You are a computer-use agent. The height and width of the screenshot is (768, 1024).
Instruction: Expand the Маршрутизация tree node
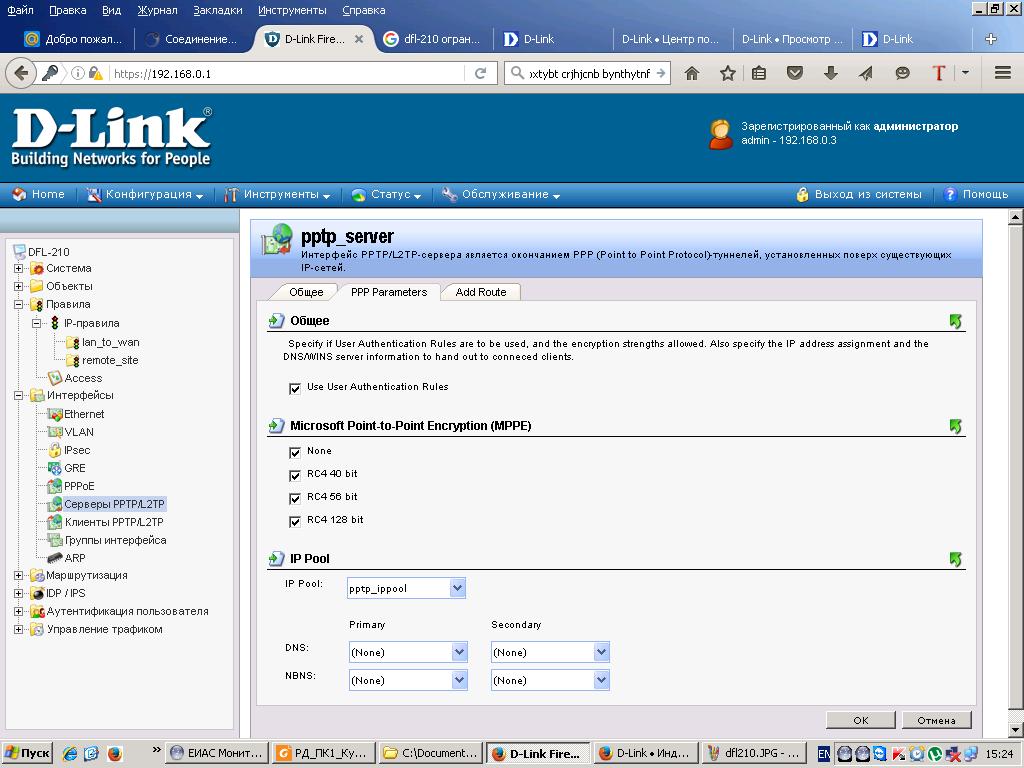pos(18,576)
